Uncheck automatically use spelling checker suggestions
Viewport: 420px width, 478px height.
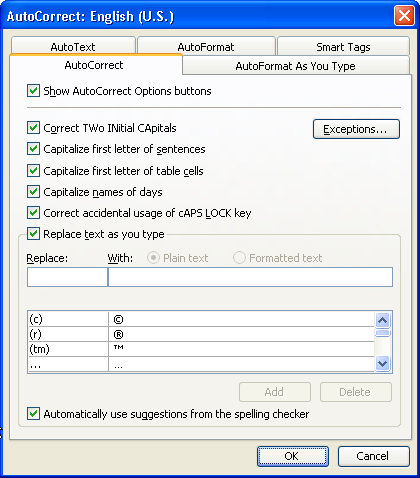[x=33, y=414]
